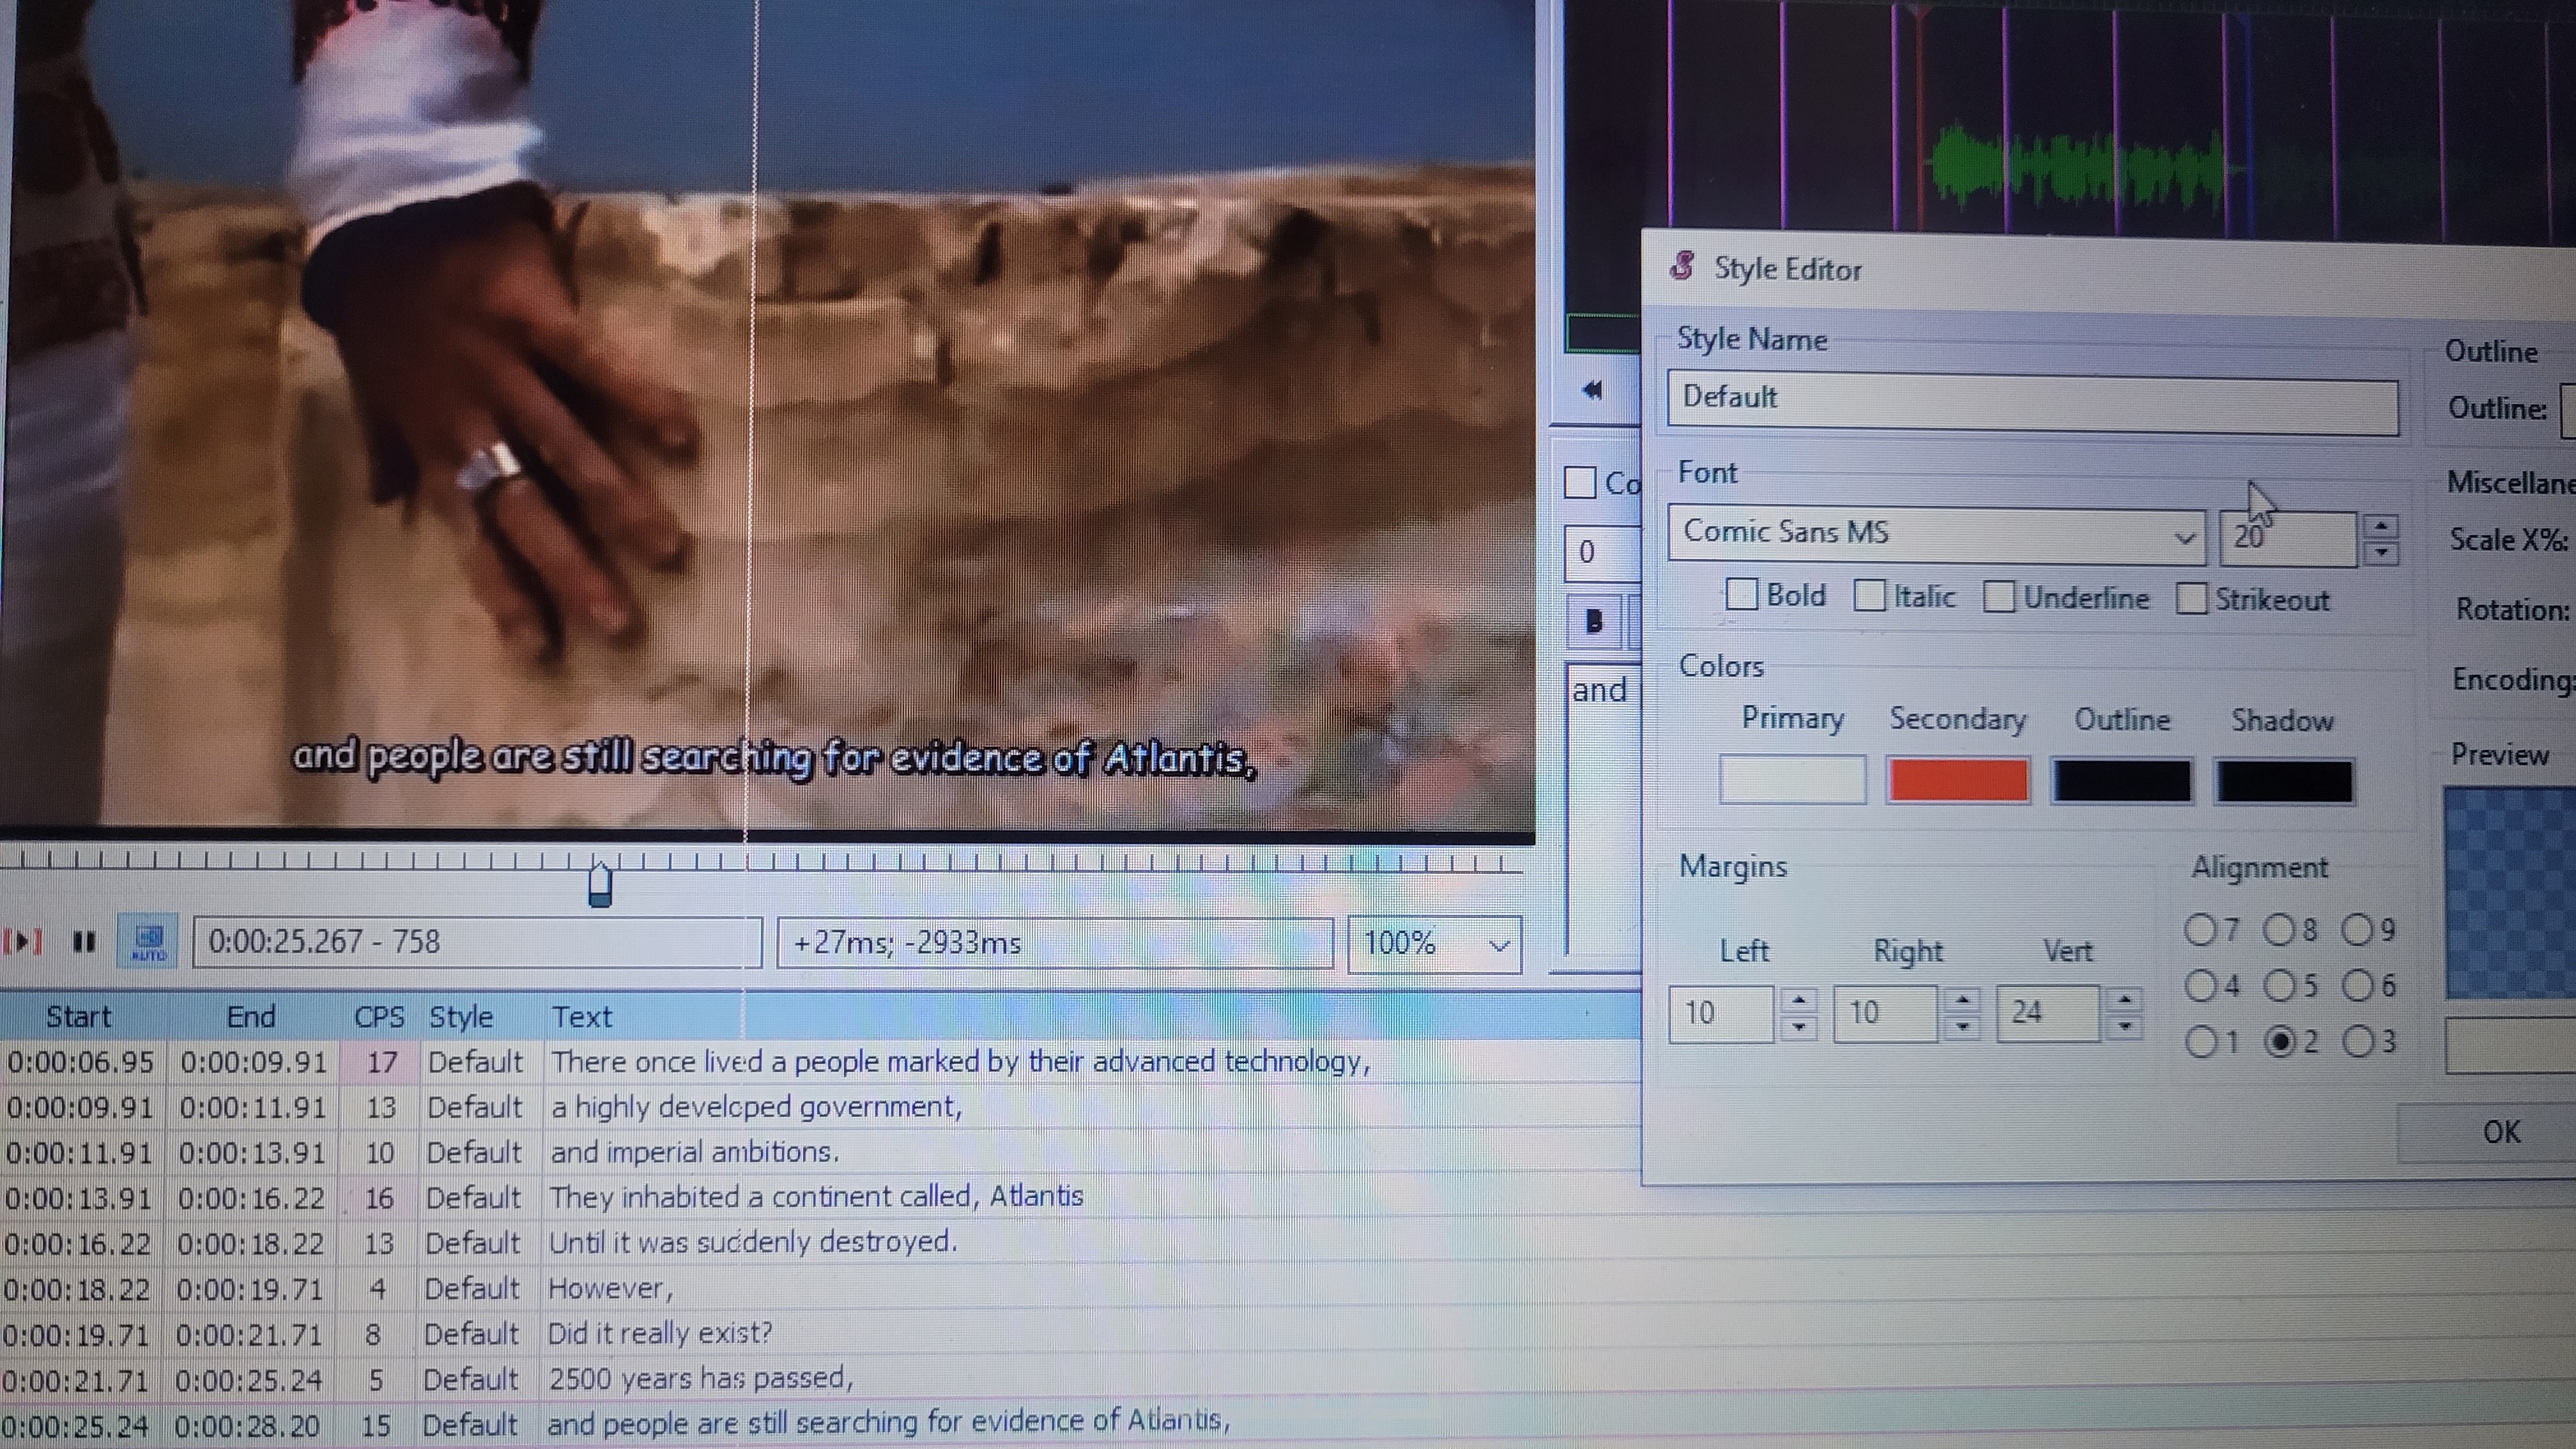
Task: Click the Primary white color swatch
Action: click(1792, 780)
